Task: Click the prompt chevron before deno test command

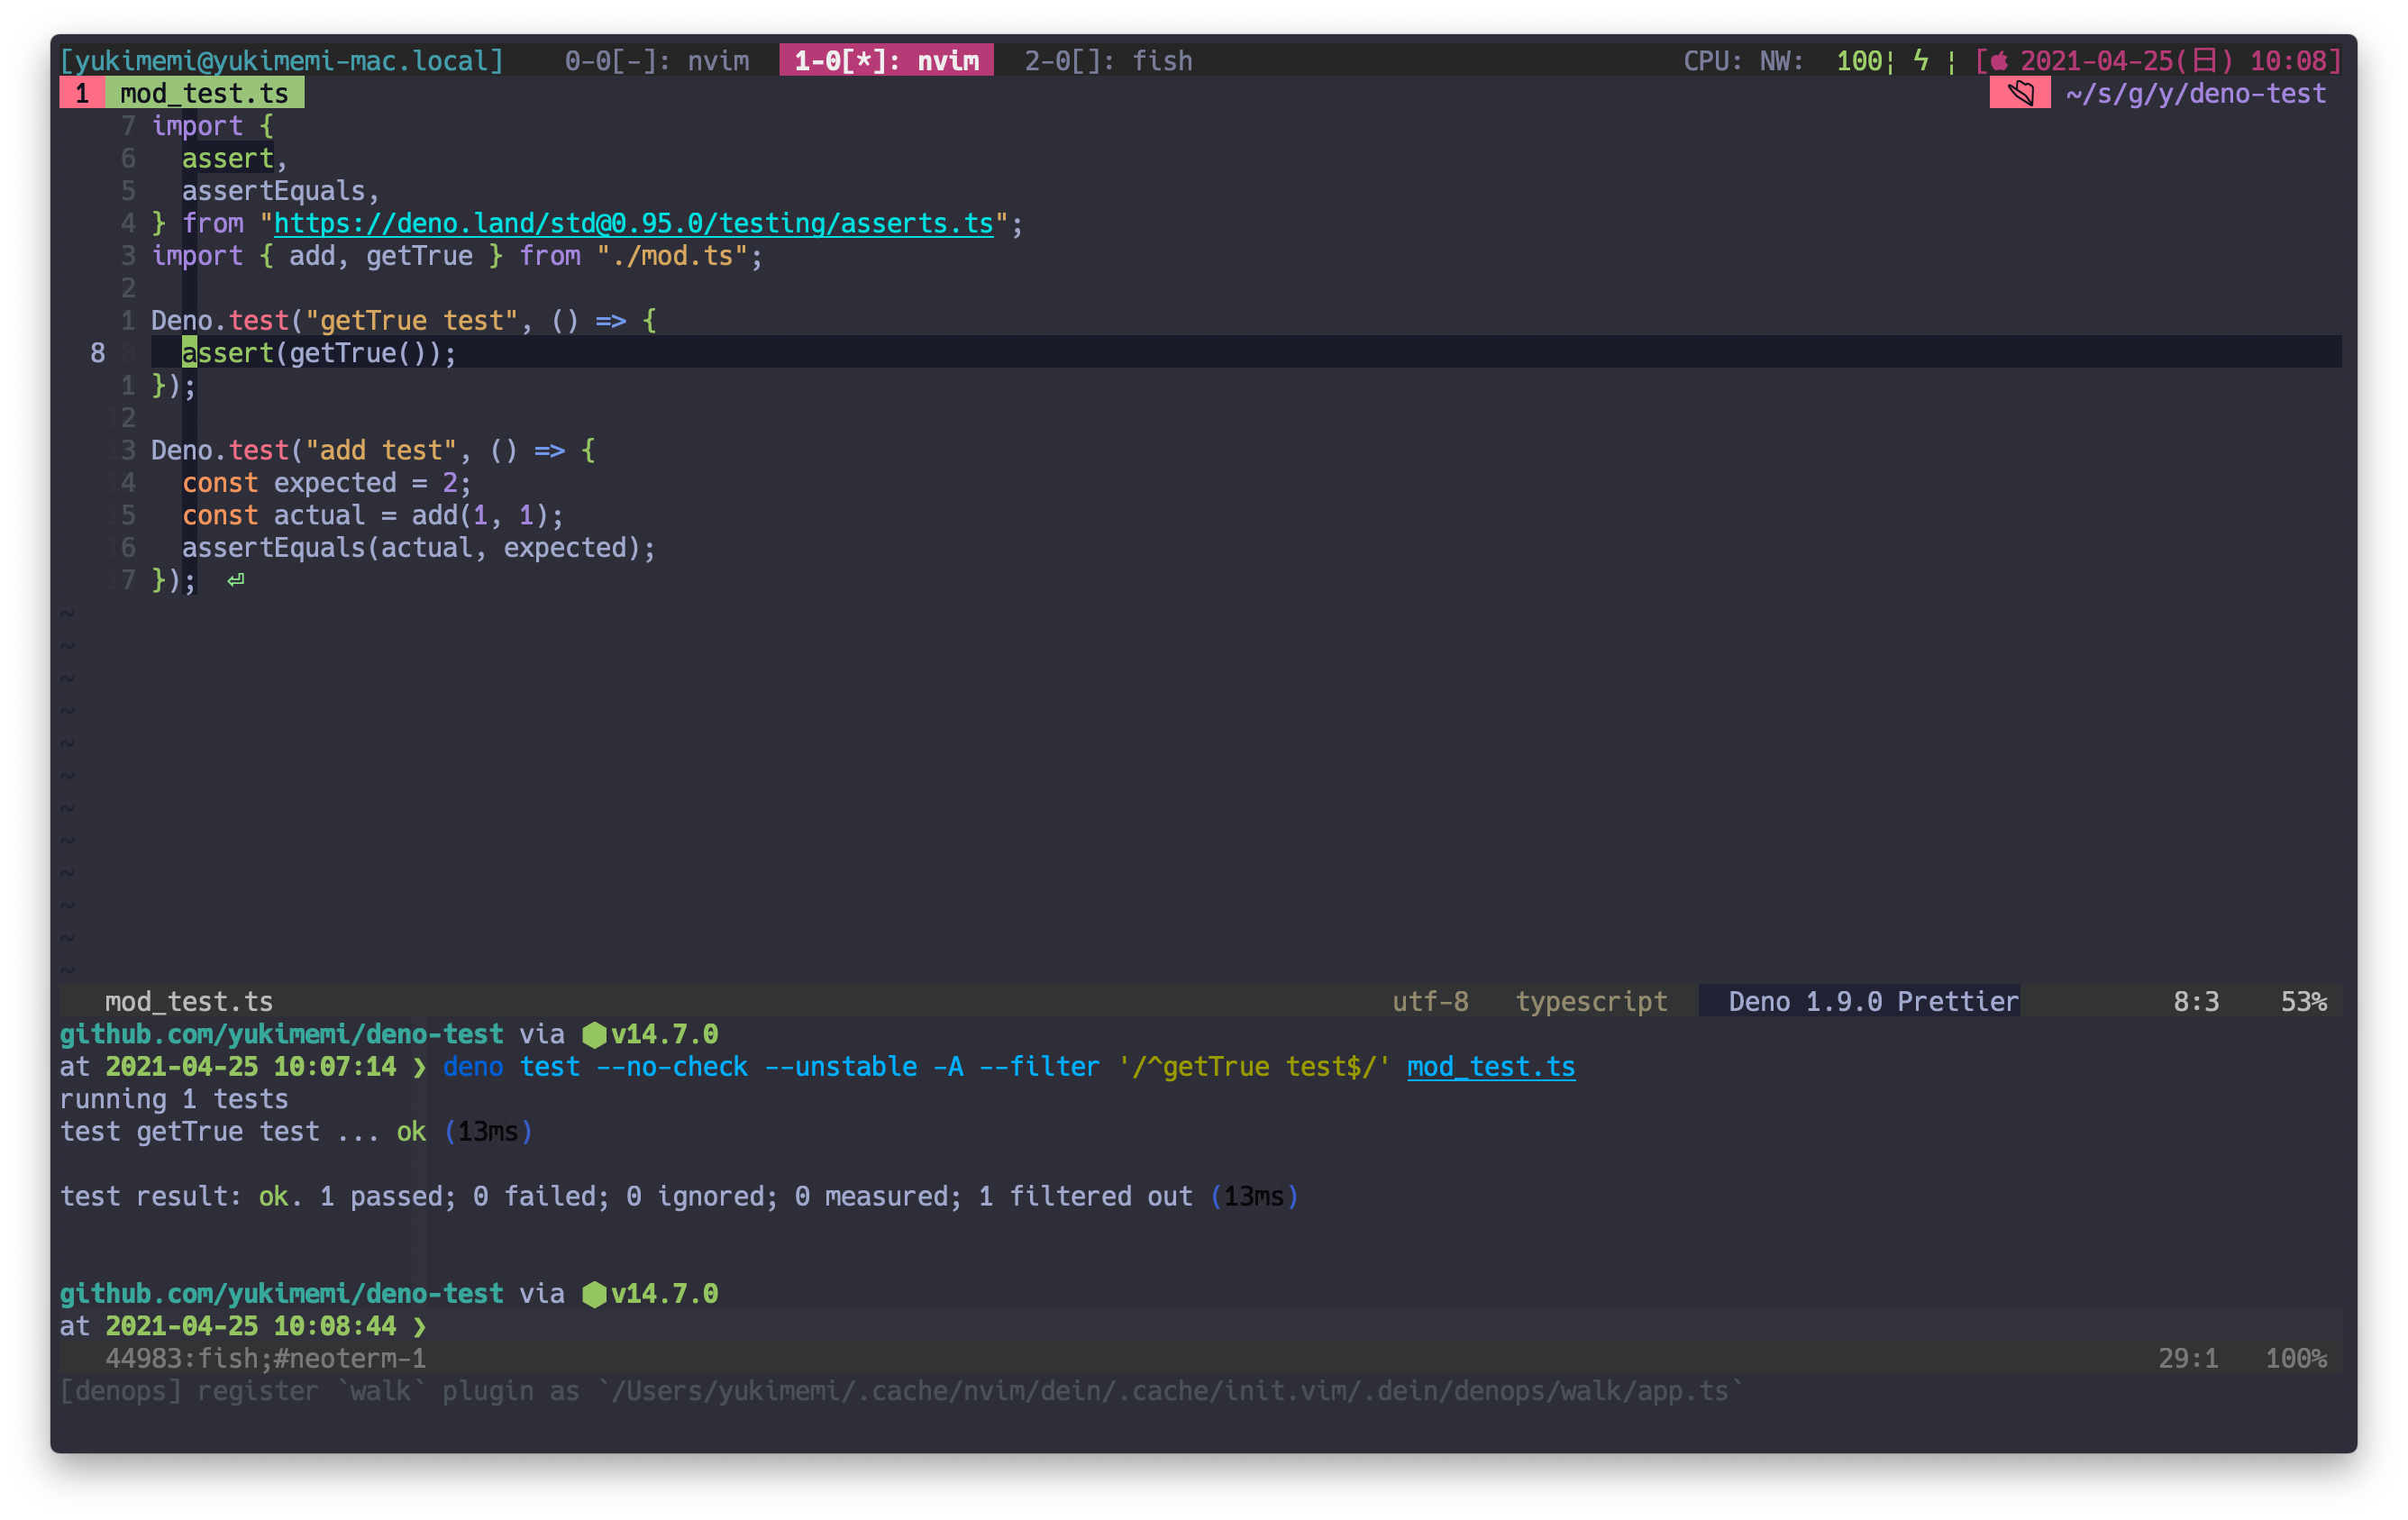Action: pos(420,1067)
